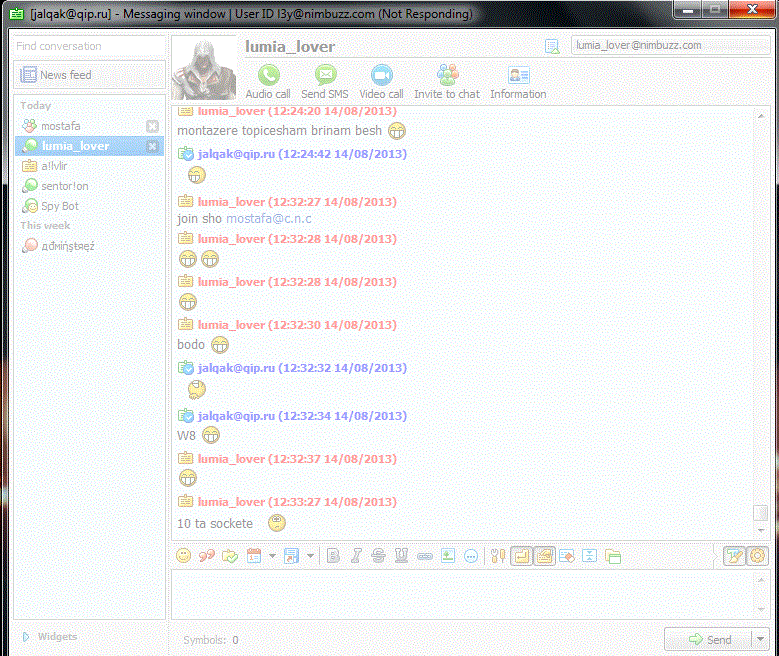
Task: Click the 'This week' group label
Action: pos(45,226)
